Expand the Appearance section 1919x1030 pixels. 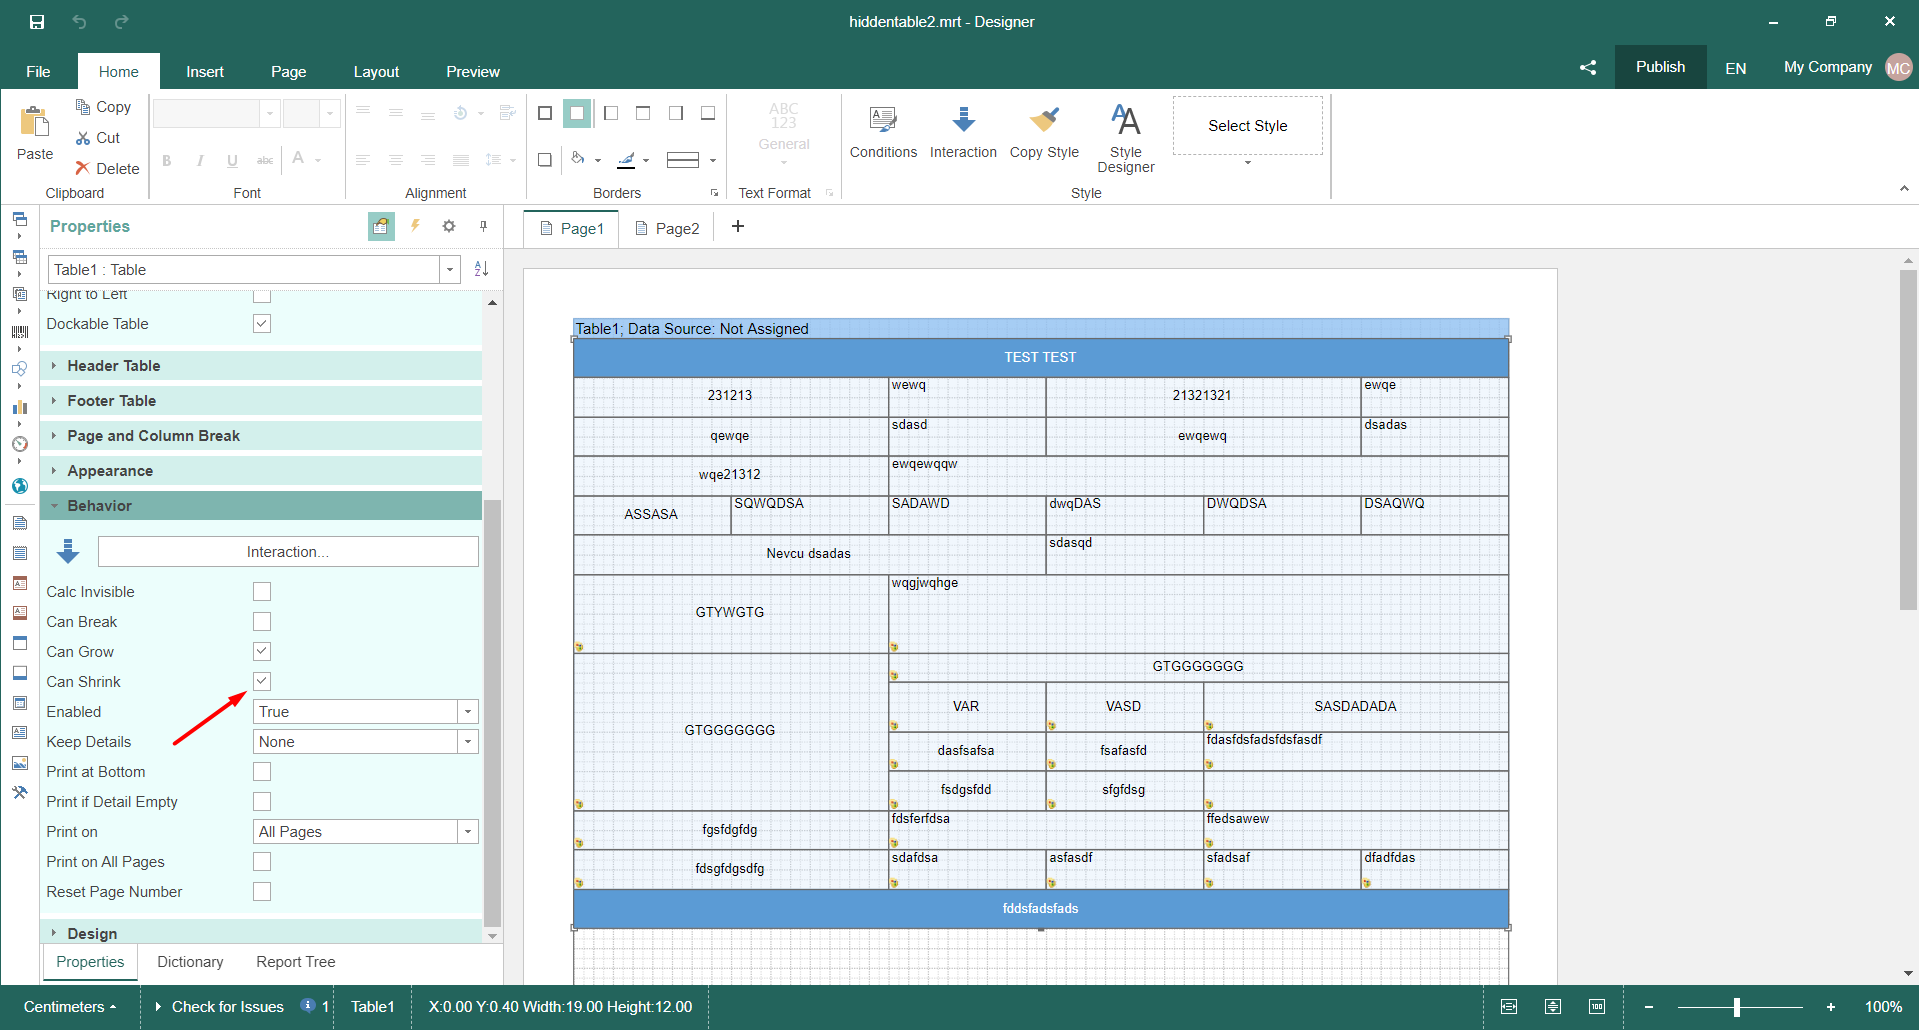point(260,471)
